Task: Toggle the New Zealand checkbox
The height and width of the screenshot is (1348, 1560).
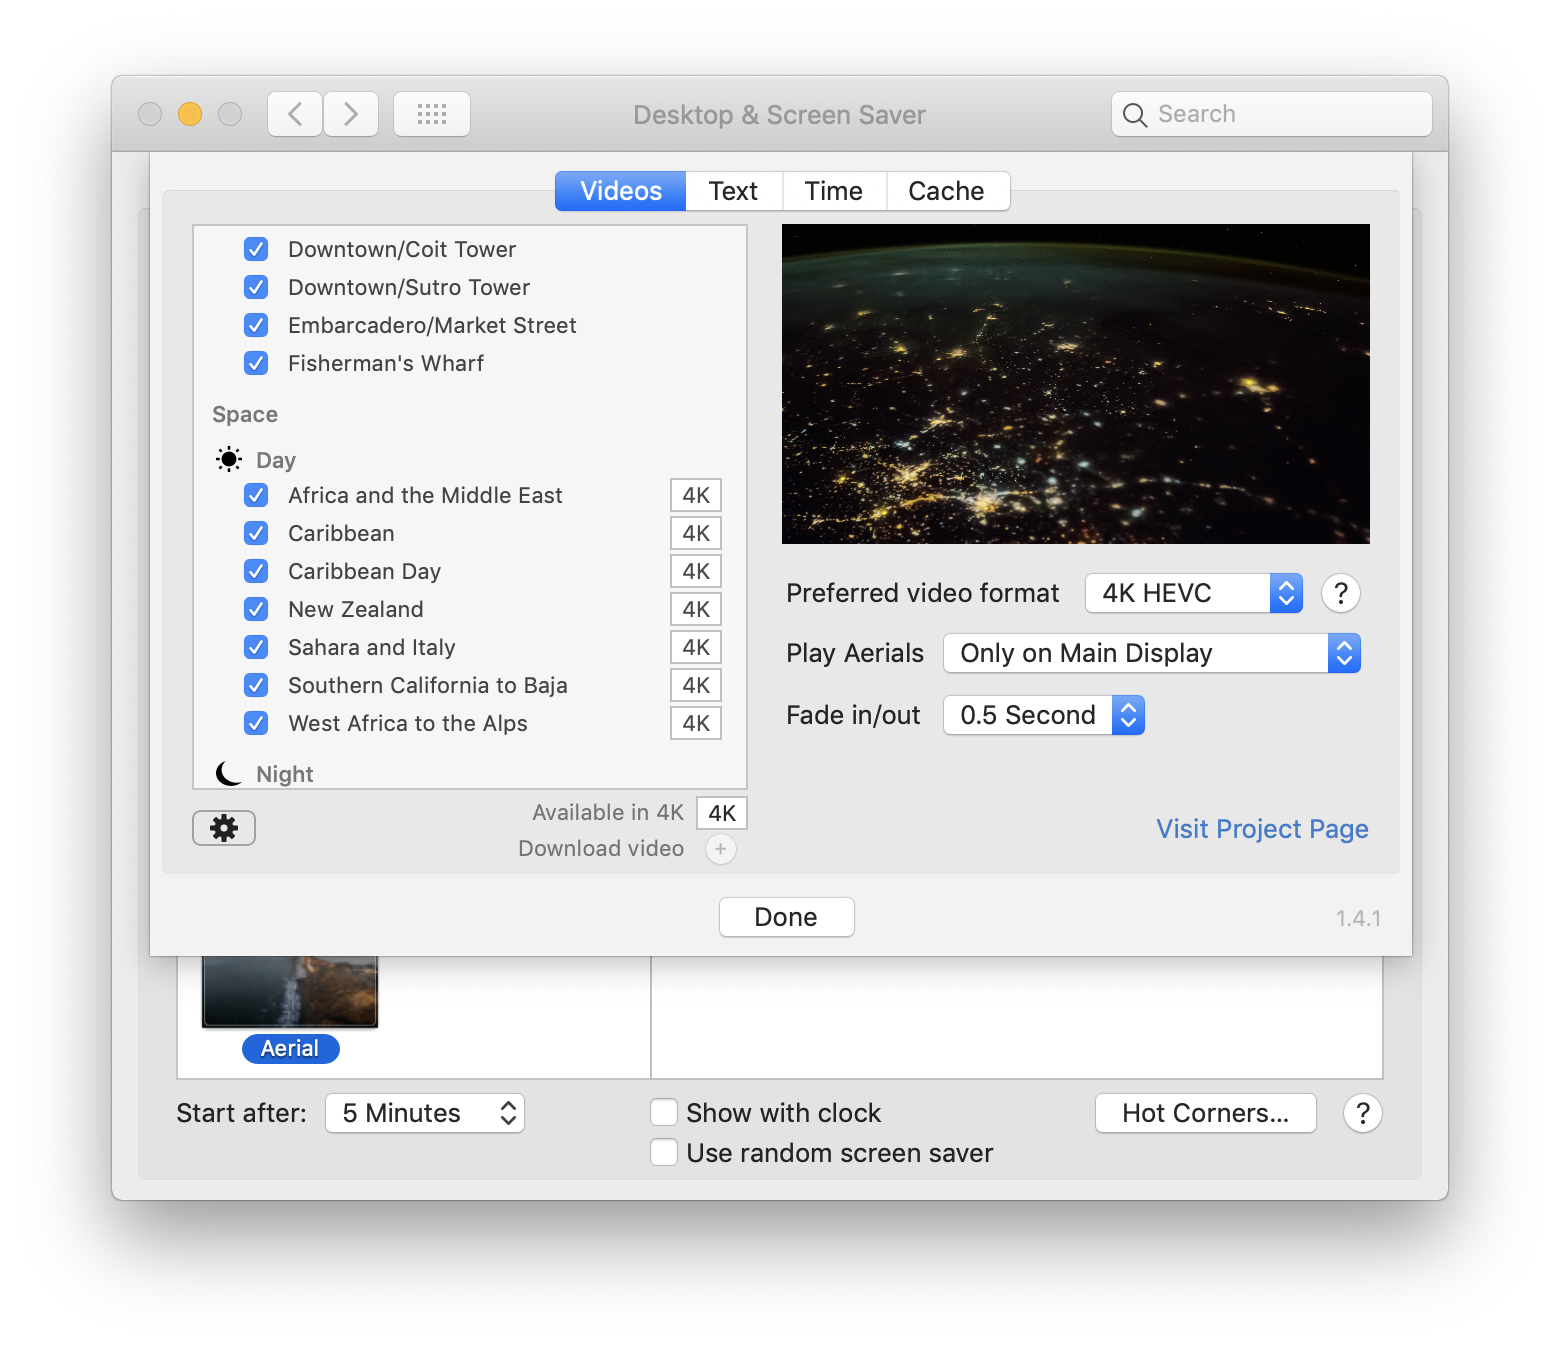Action: [256, 609]
